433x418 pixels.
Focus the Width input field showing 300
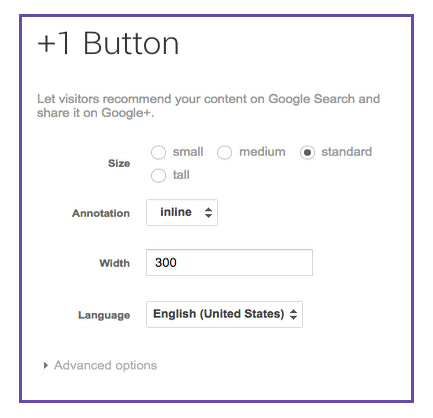[229, 262]
